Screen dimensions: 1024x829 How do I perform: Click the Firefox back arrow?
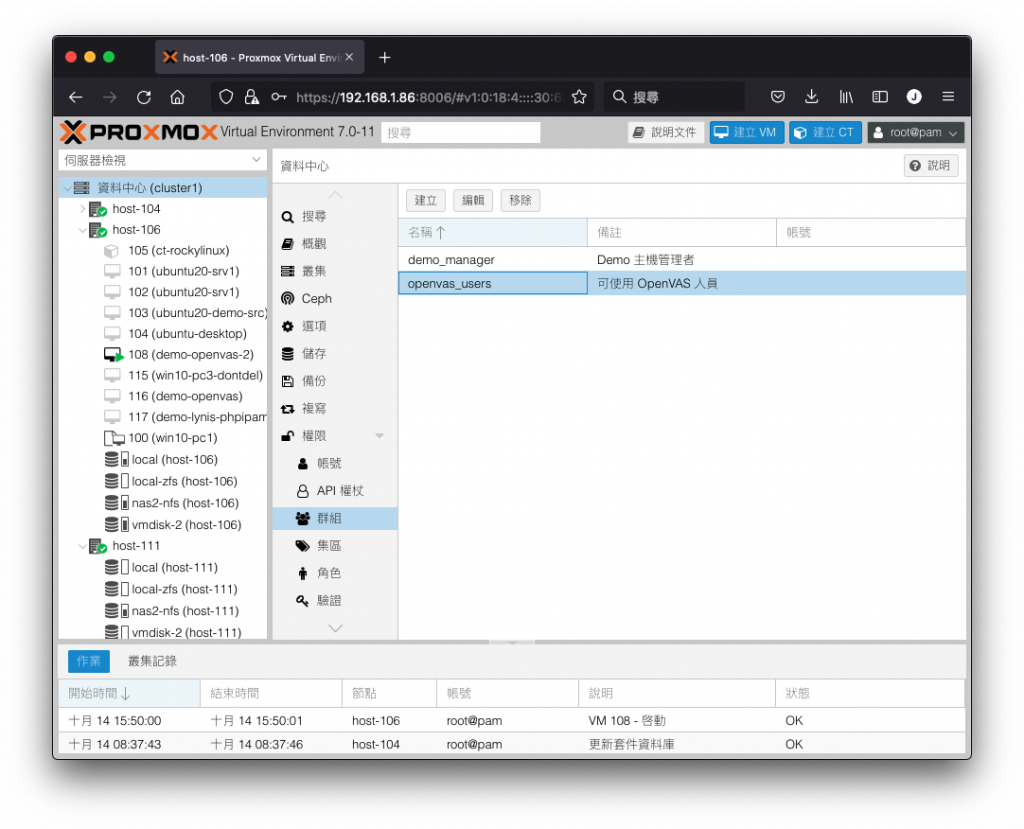pyautogui.click(x=76, y=97)
